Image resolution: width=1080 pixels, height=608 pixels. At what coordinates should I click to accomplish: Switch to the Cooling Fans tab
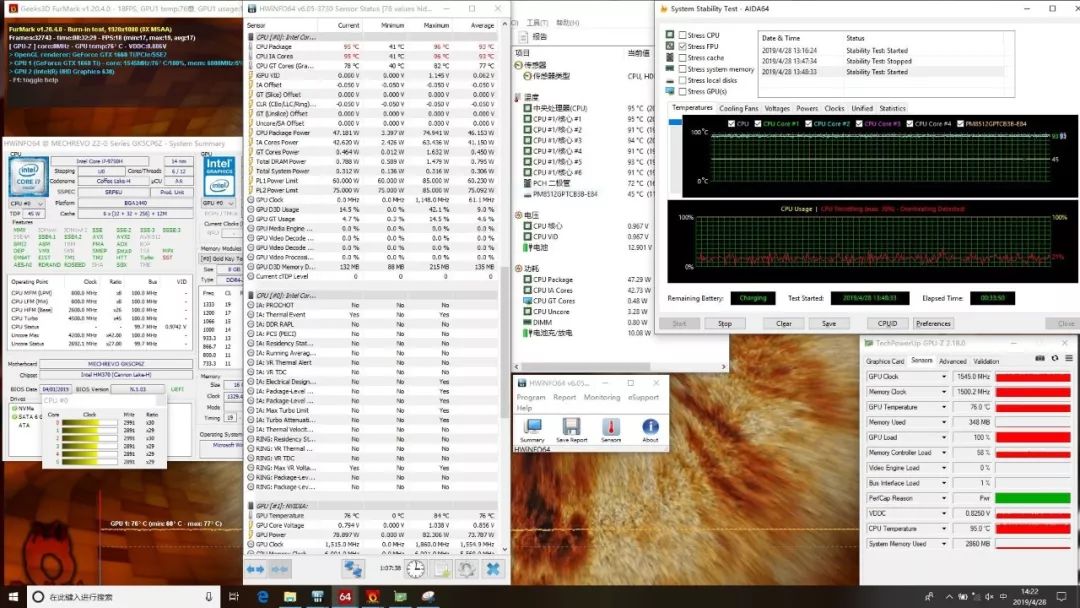[738, 108]
